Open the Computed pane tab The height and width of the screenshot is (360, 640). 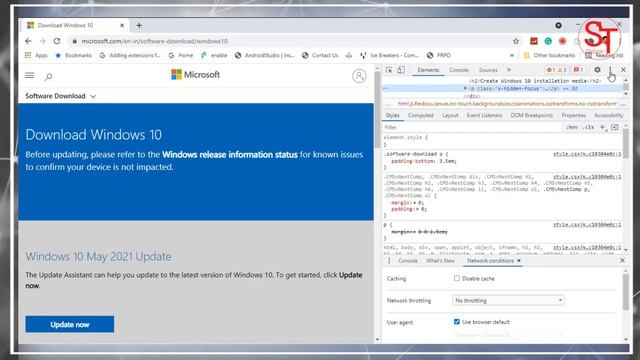coord(421,116)
